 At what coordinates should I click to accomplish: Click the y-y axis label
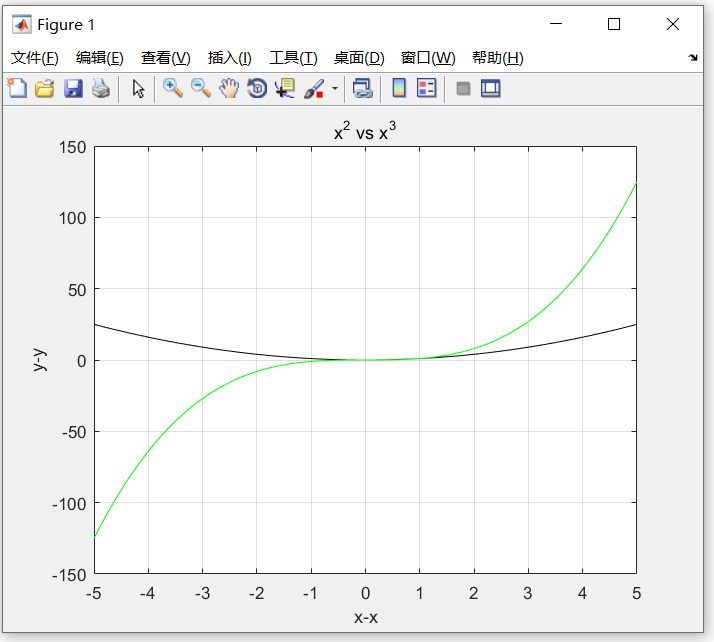[39, 360]
